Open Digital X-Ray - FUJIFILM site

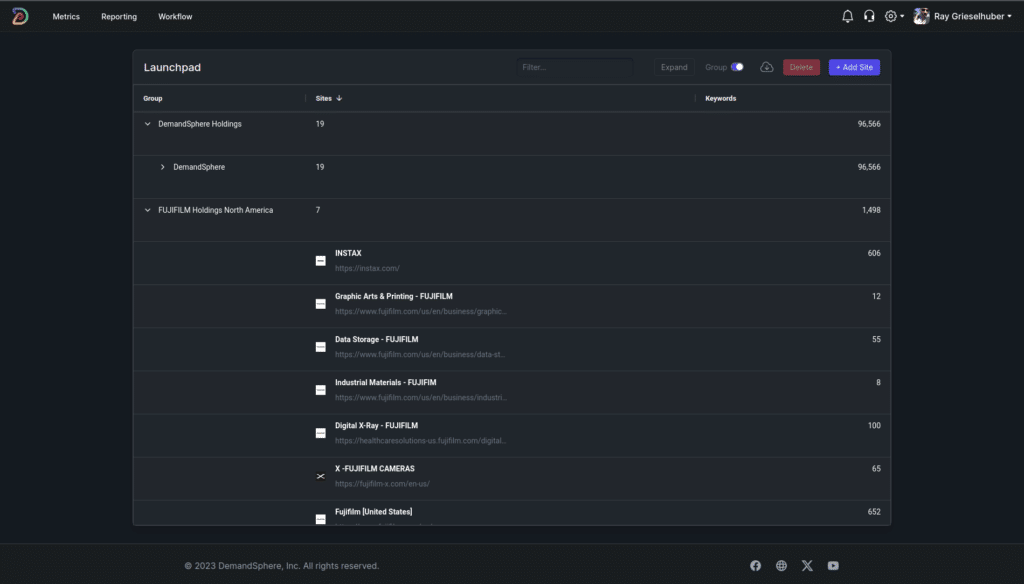click(x=376, y=426)
